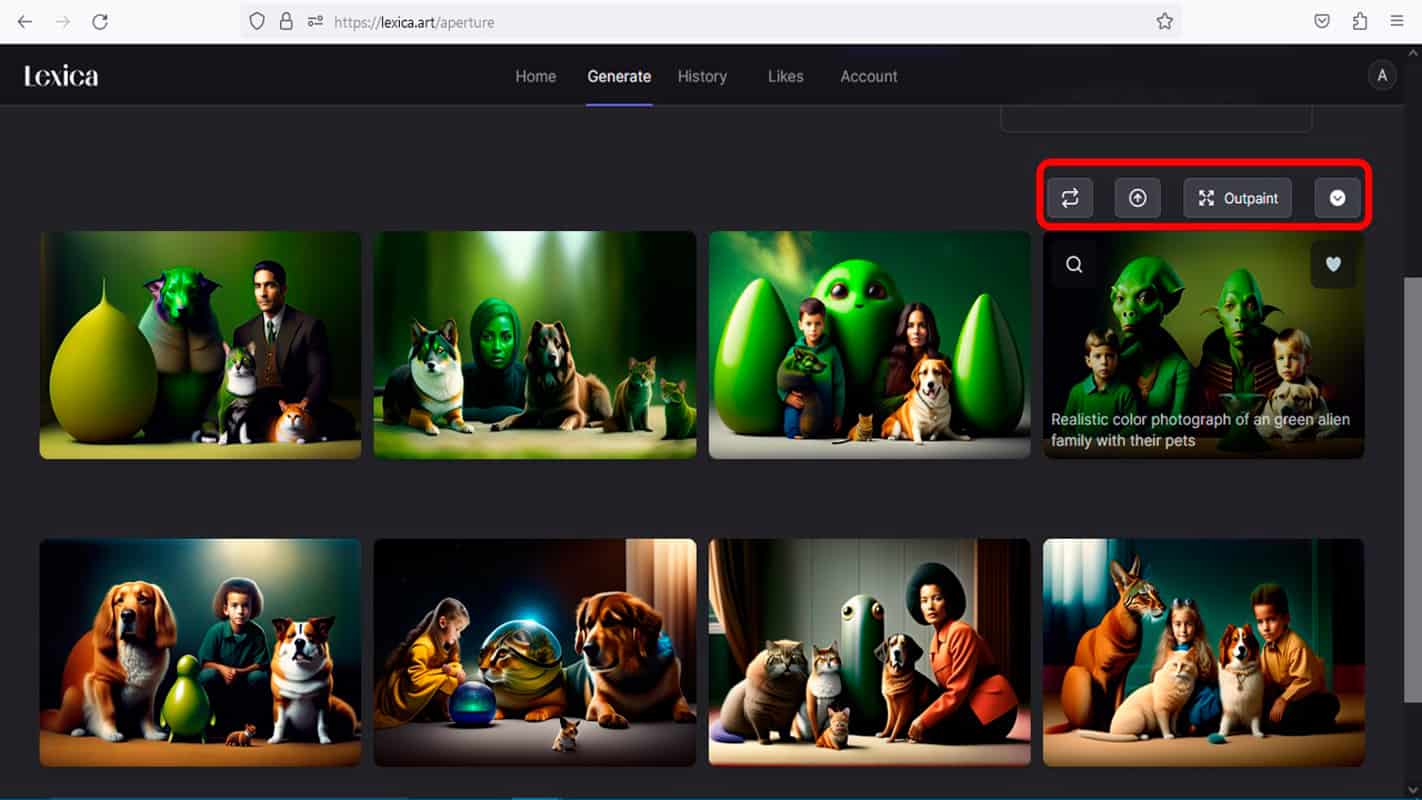Select the Generate tab
1422x800 pixels.
click(x=619, y=76)
